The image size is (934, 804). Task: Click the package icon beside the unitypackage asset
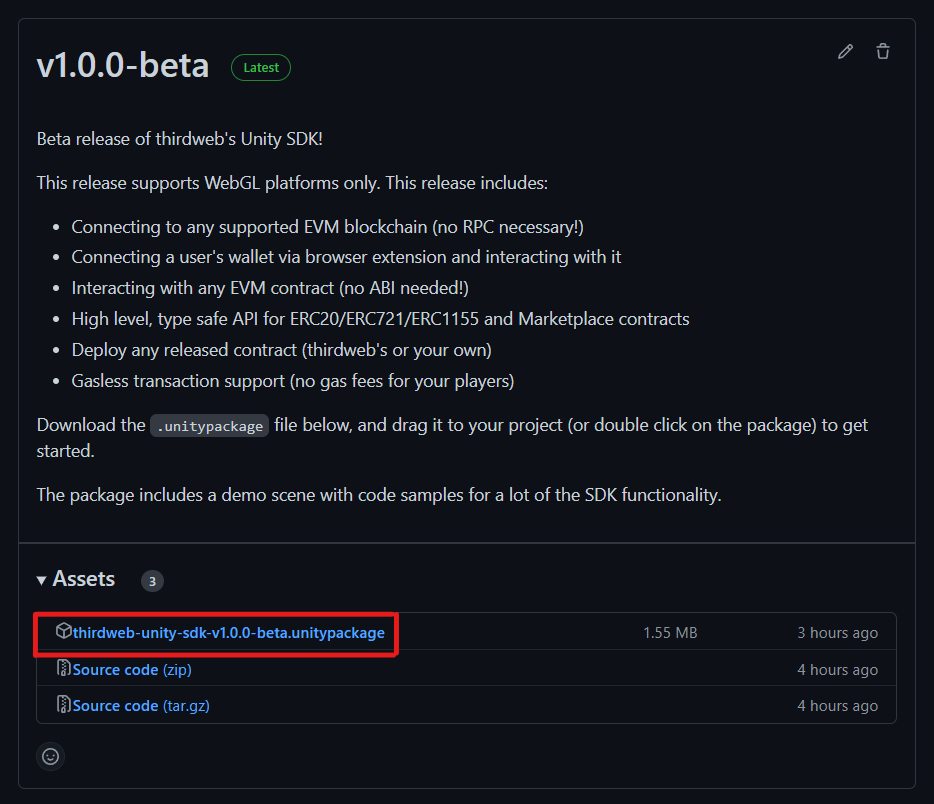[64, 631]
